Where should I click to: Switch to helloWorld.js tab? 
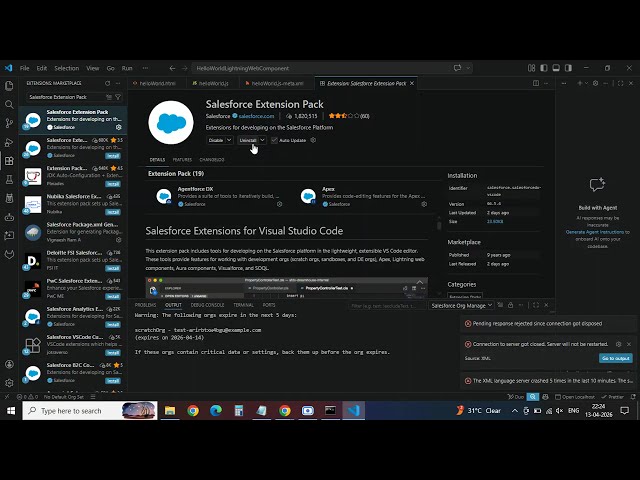pos(213,83)
